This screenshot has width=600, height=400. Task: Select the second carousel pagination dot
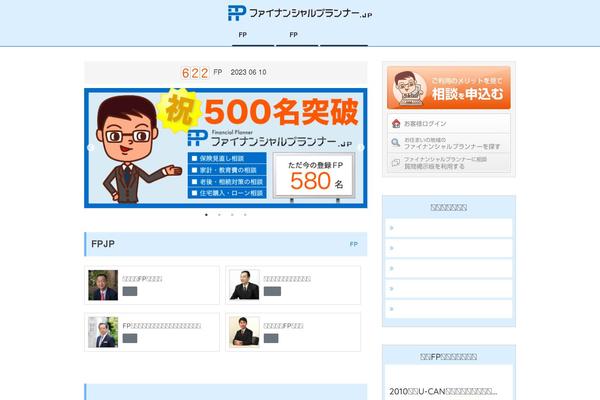219,215
